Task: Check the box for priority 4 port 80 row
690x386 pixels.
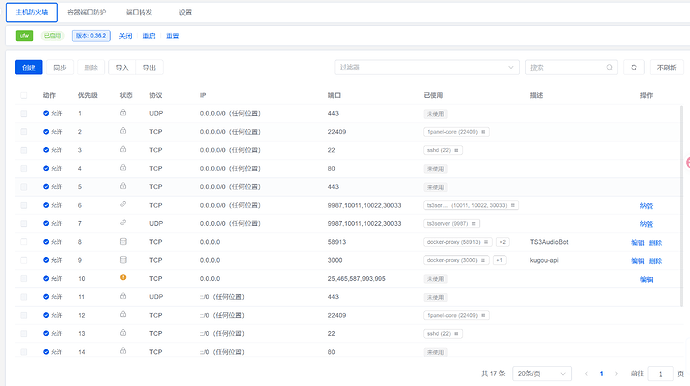Action: 23,169
